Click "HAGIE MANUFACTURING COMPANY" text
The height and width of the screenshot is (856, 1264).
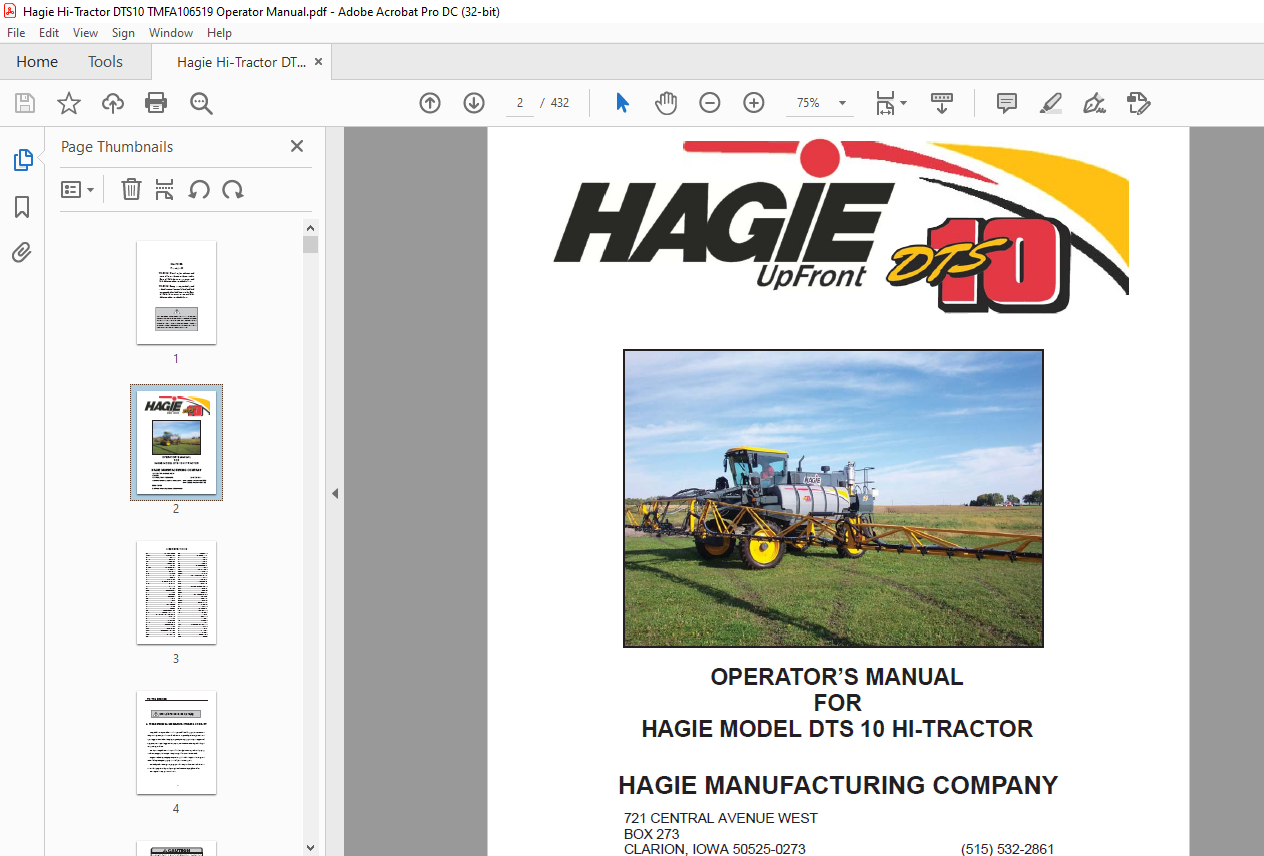(x=838, y=785)
